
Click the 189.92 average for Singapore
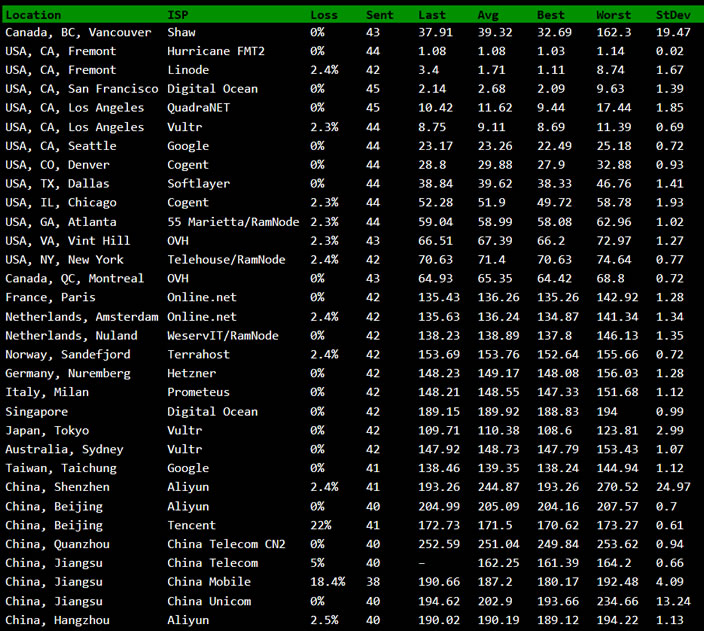pos(498,412)
